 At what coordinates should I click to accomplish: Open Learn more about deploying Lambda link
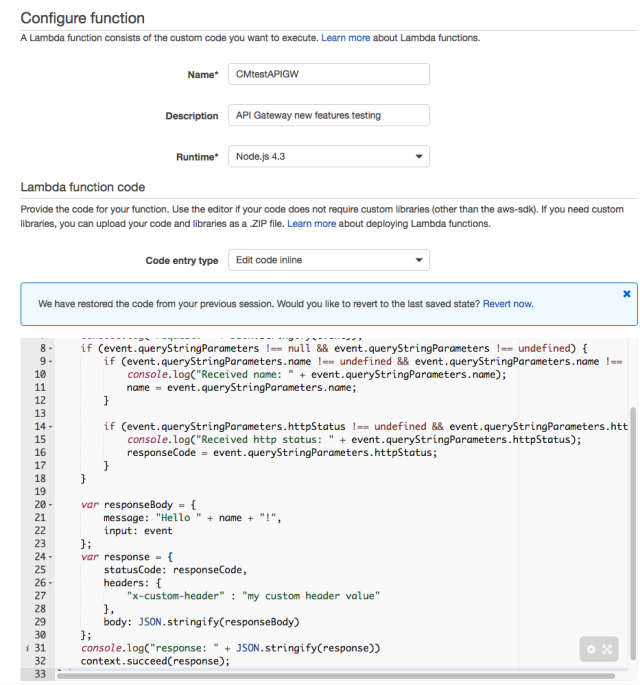[311, 224]
